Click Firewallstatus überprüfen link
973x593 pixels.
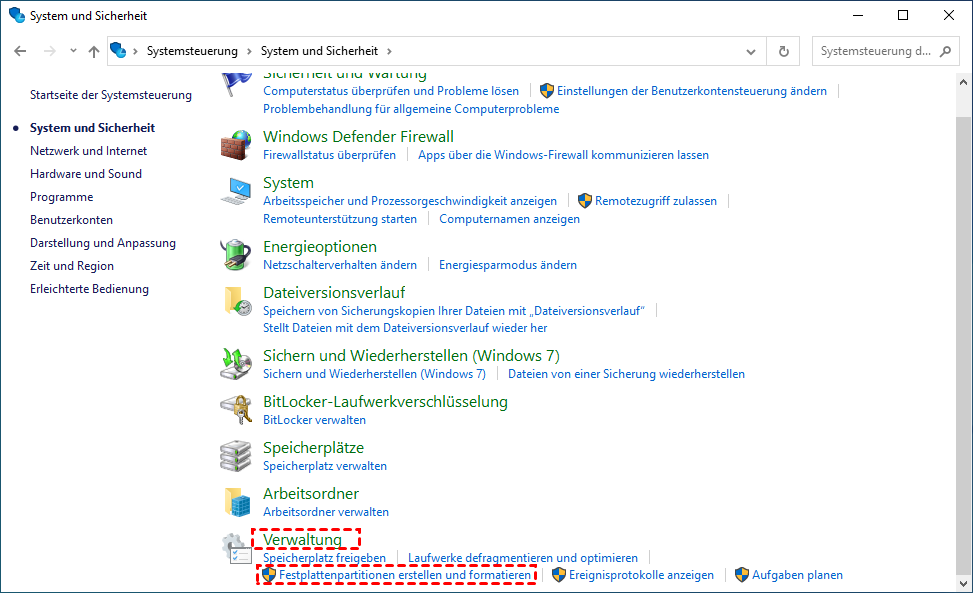click(330, 155)
